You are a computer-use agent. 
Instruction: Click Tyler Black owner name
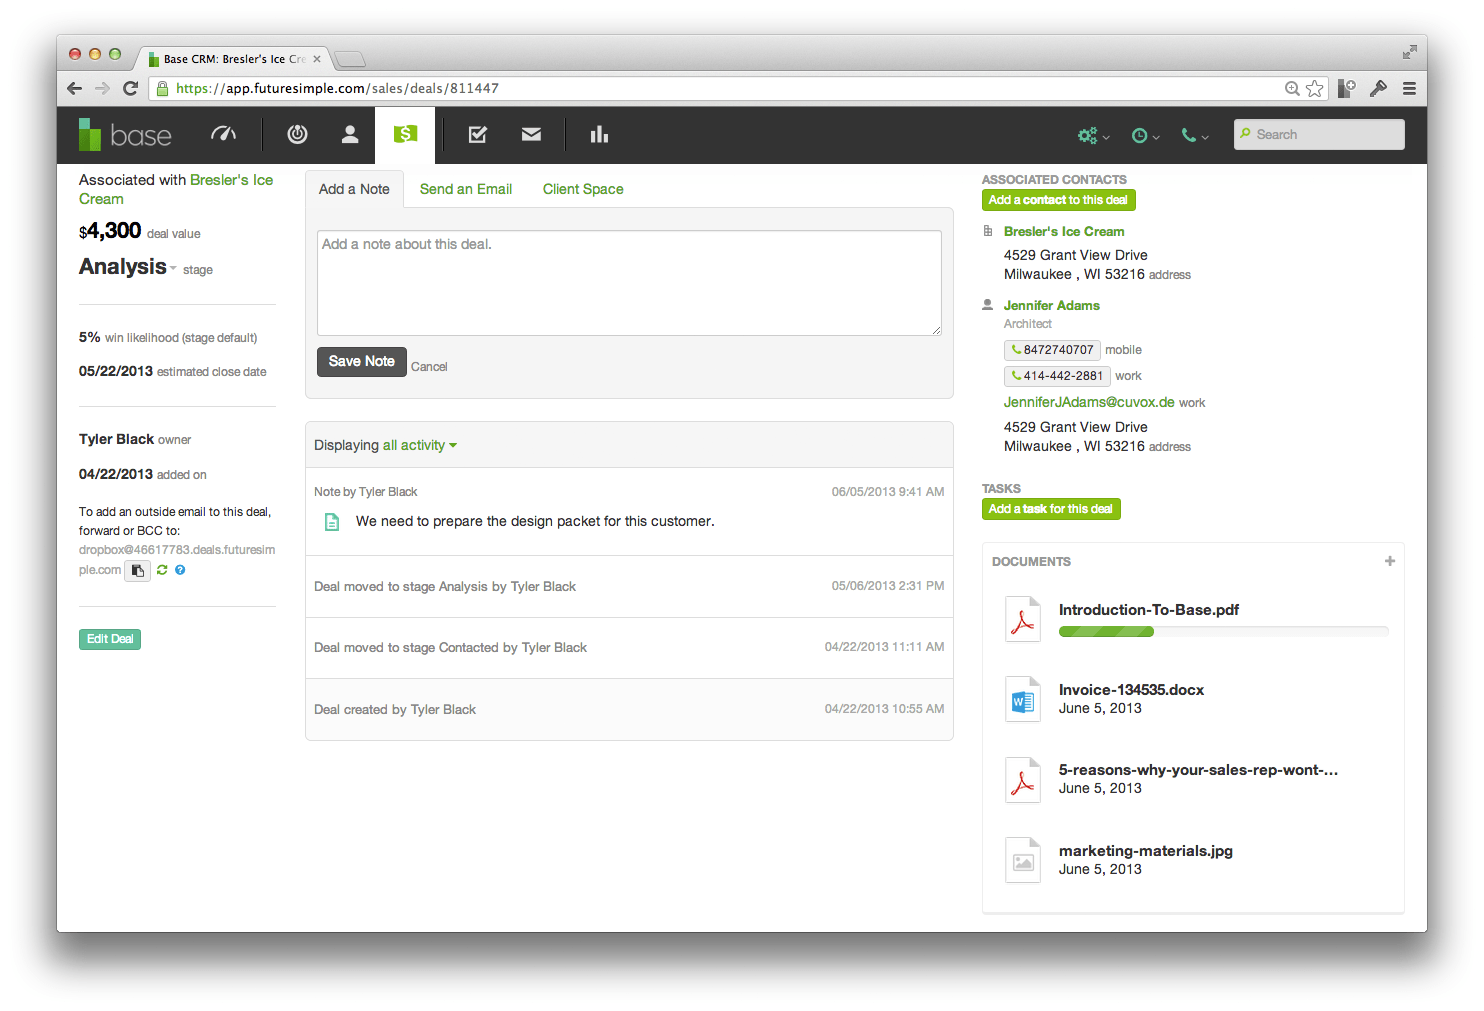pyautogui.click(x=116, y=439)
